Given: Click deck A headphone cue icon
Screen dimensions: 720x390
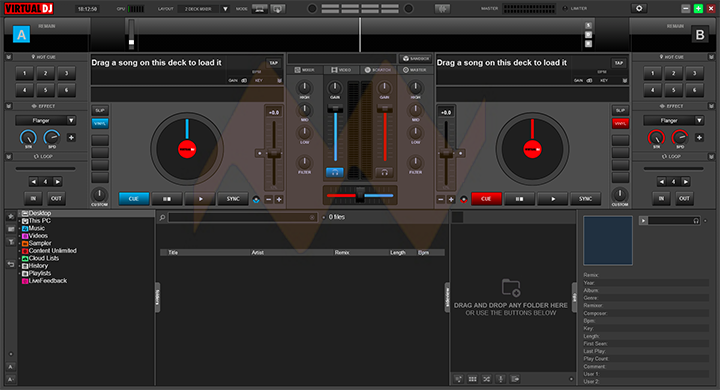Looking at the screenshot, I should click(x=335, y=173).
